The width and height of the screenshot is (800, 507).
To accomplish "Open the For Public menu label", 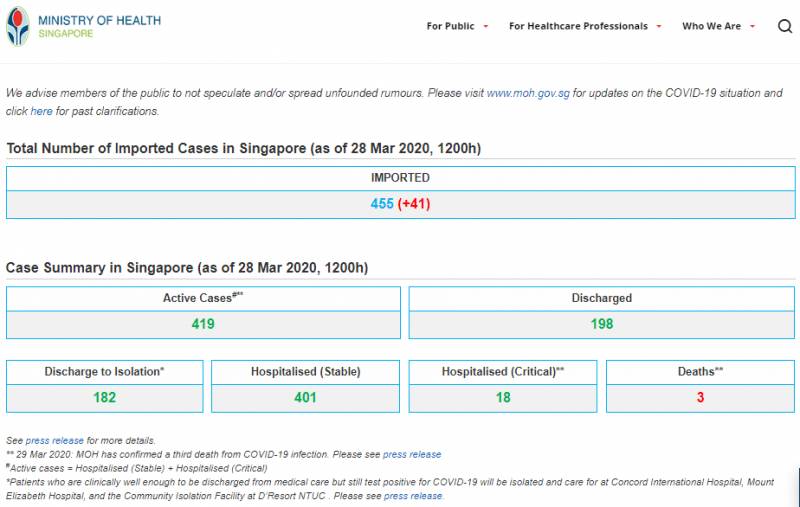I will (x=450, y=26).
